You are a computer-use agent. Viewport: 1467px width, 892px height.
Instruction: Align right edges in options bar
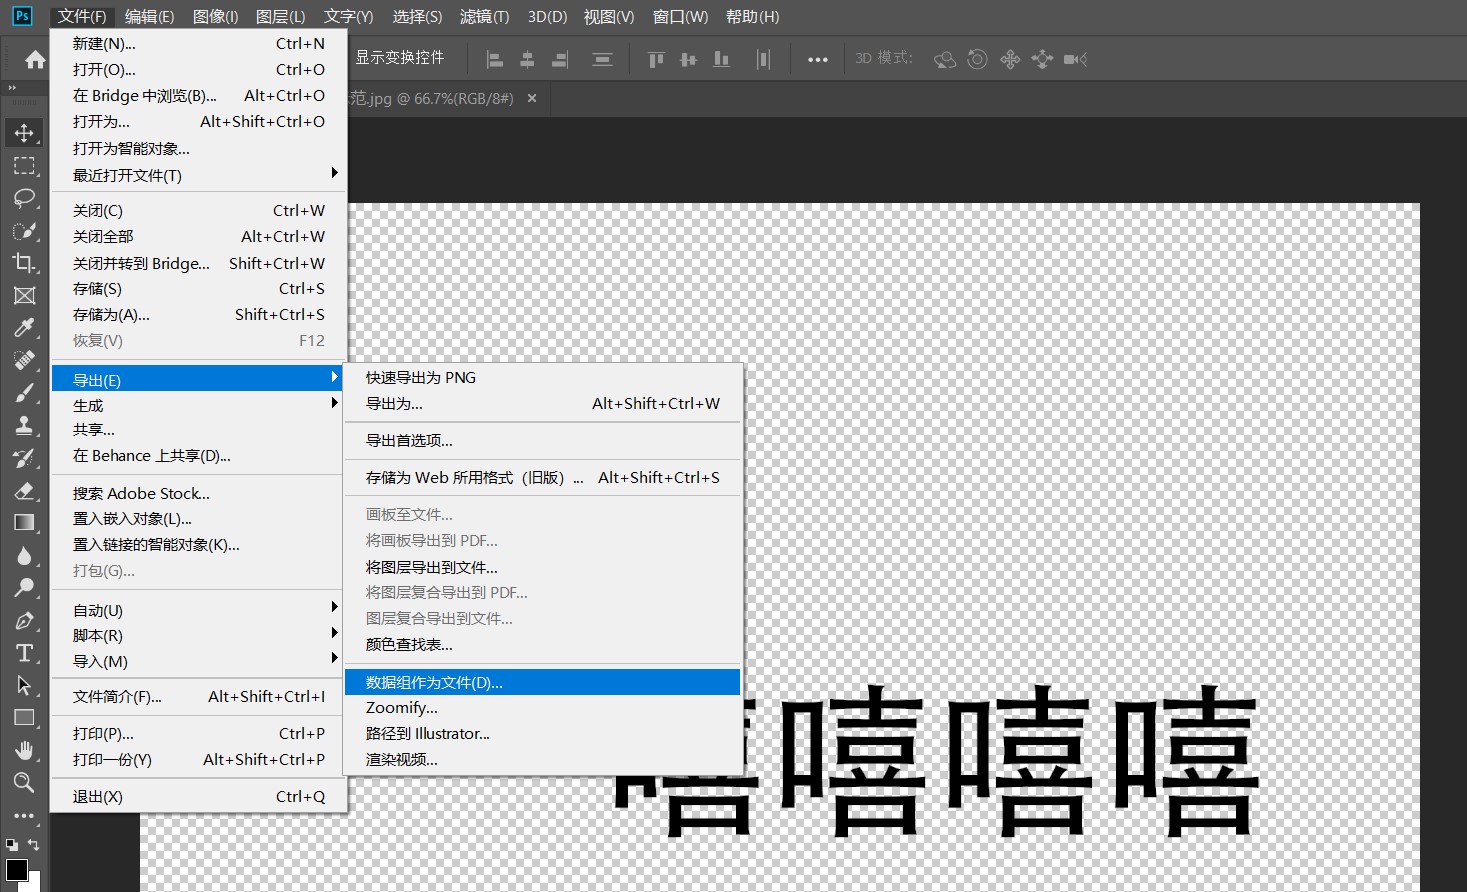click(x=560, y=60)
